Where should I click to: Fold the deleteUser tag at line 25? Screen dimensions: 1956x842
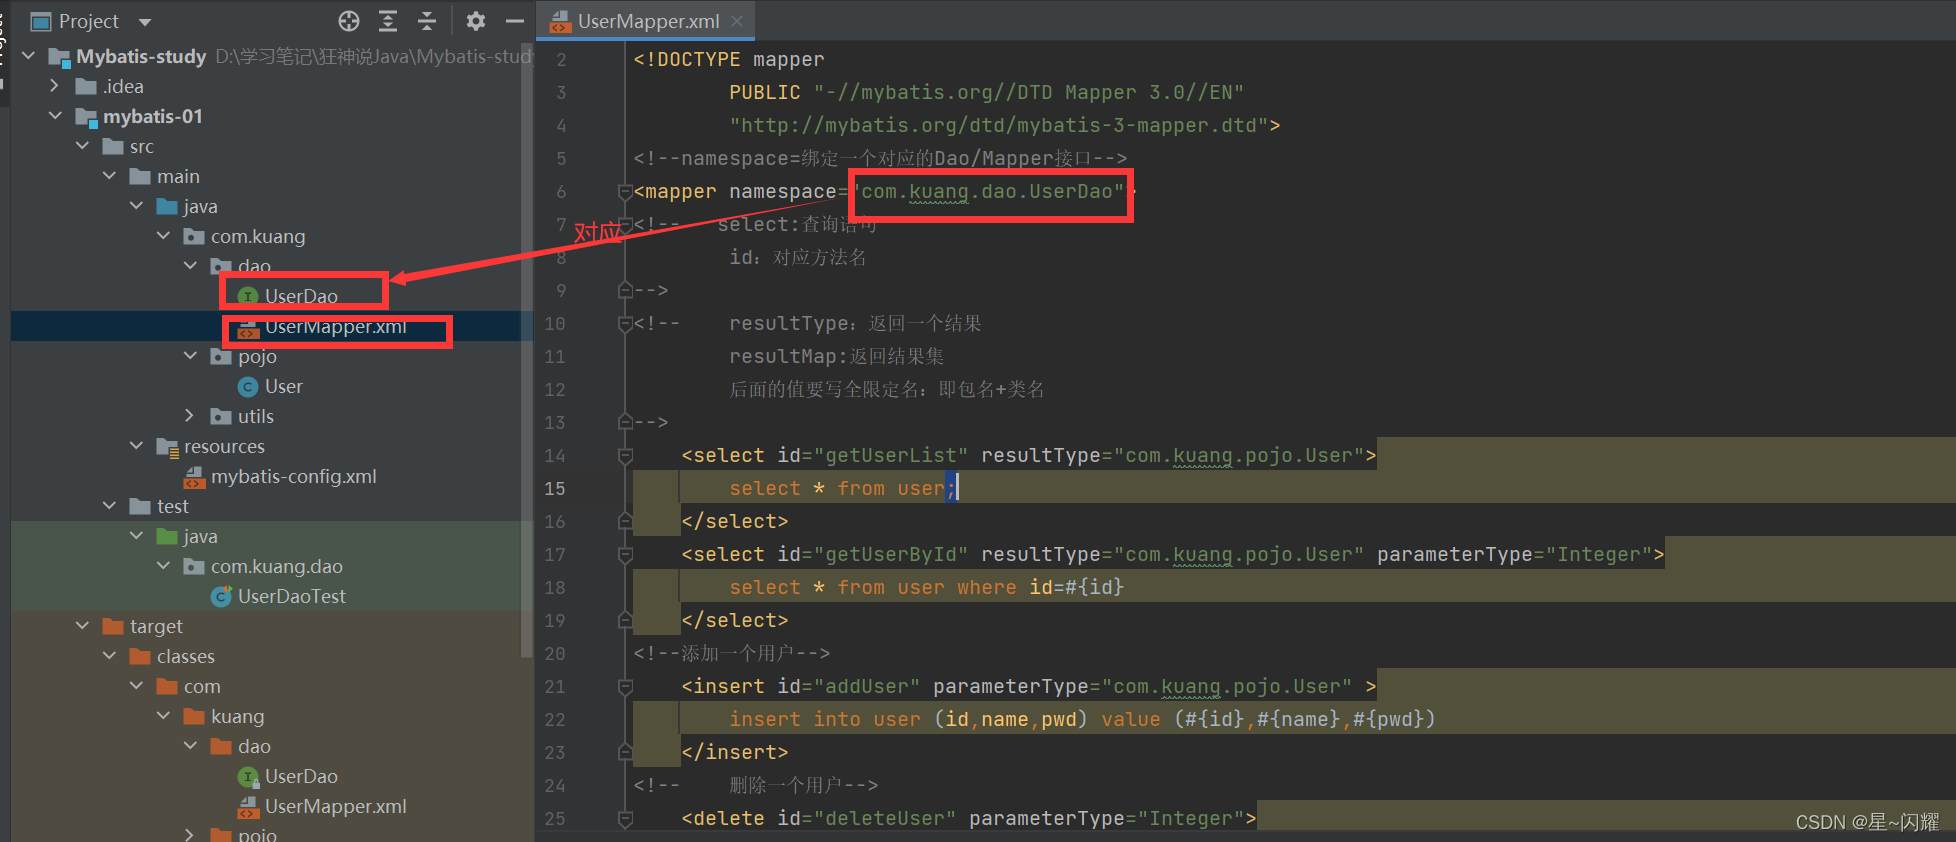pyautogui.click(x=625, y=818)
